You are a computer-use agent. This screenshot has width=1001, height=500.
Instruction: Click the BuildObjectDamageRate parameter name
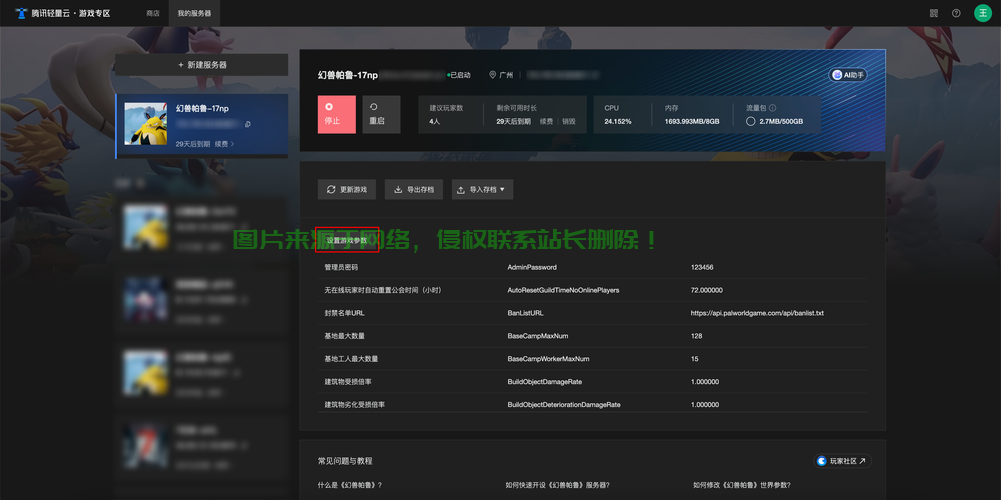545,382
